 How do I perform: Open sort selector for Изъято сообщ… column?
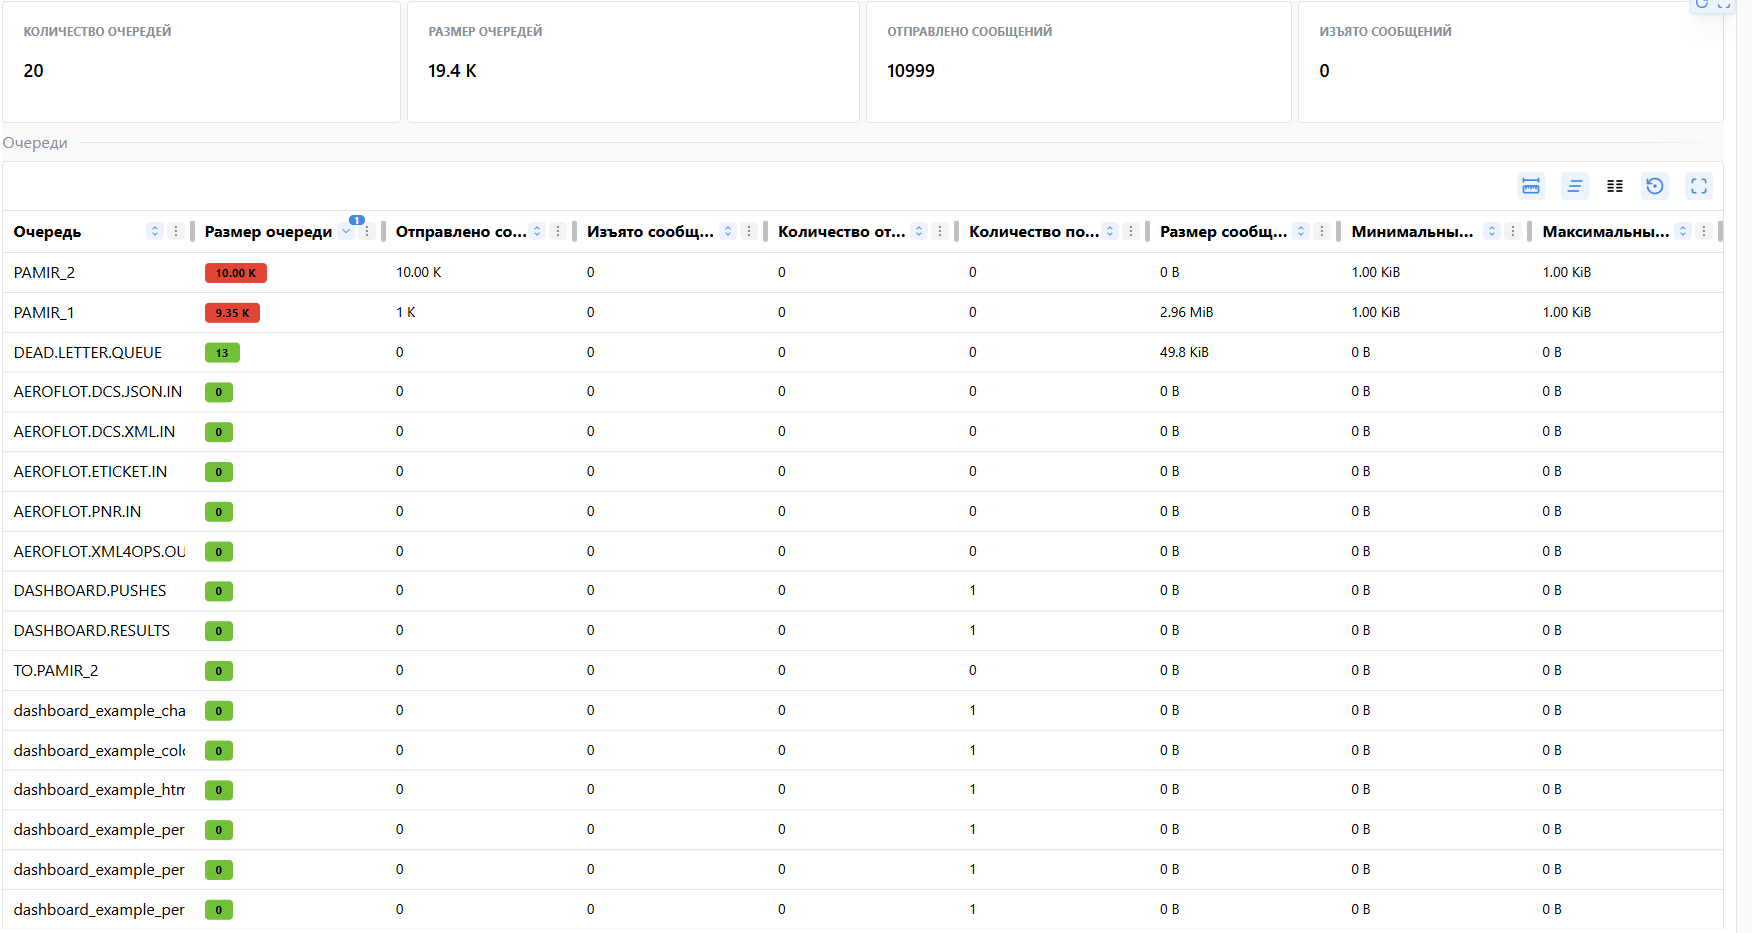click(x=728, y=232)
